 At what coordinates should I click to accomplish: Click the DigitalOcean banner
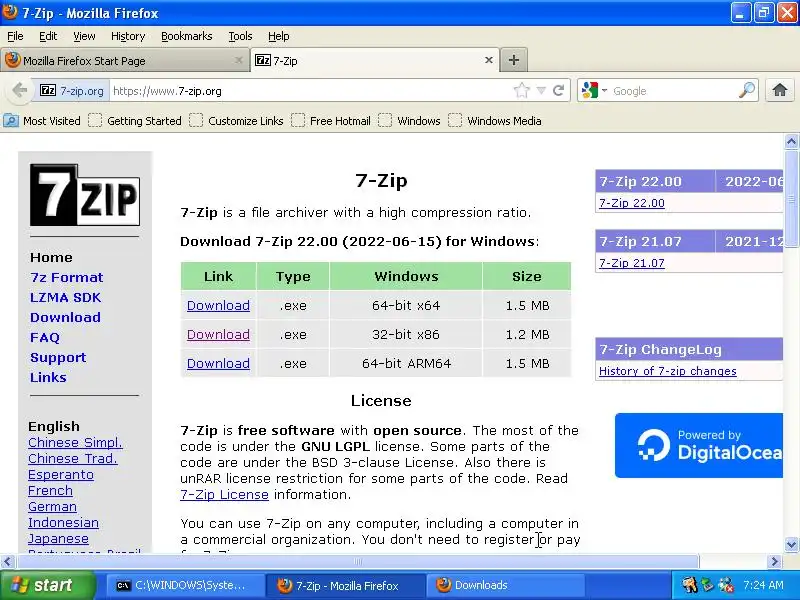pyautogui.click(x=699, y=445)
